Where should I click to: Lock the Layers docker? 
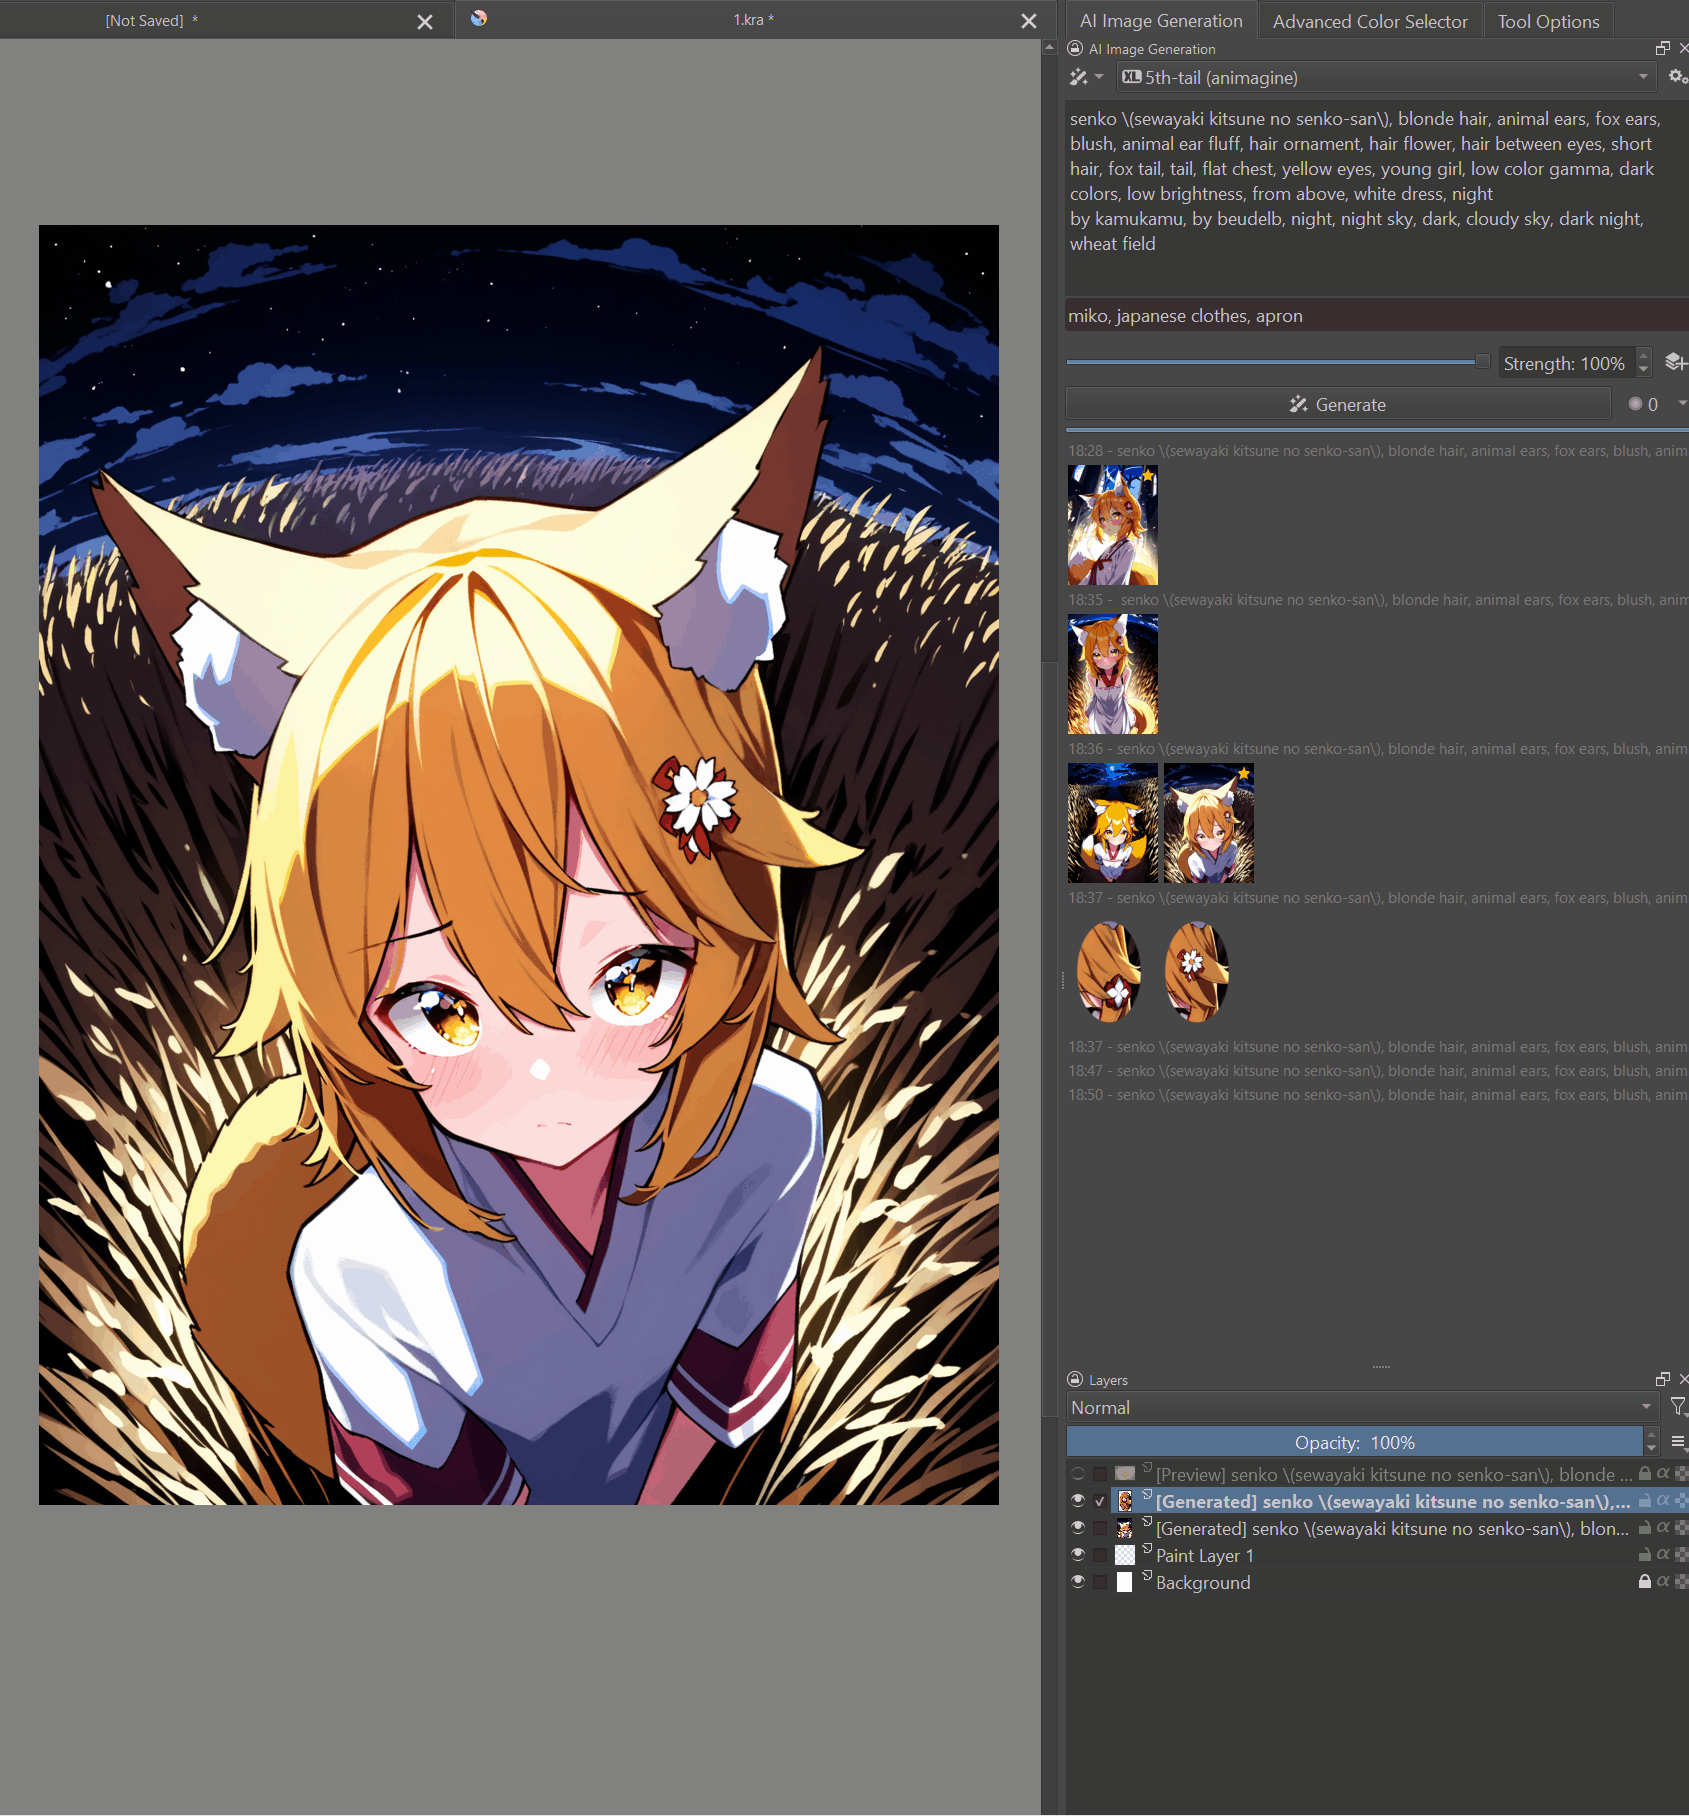1075,1379
